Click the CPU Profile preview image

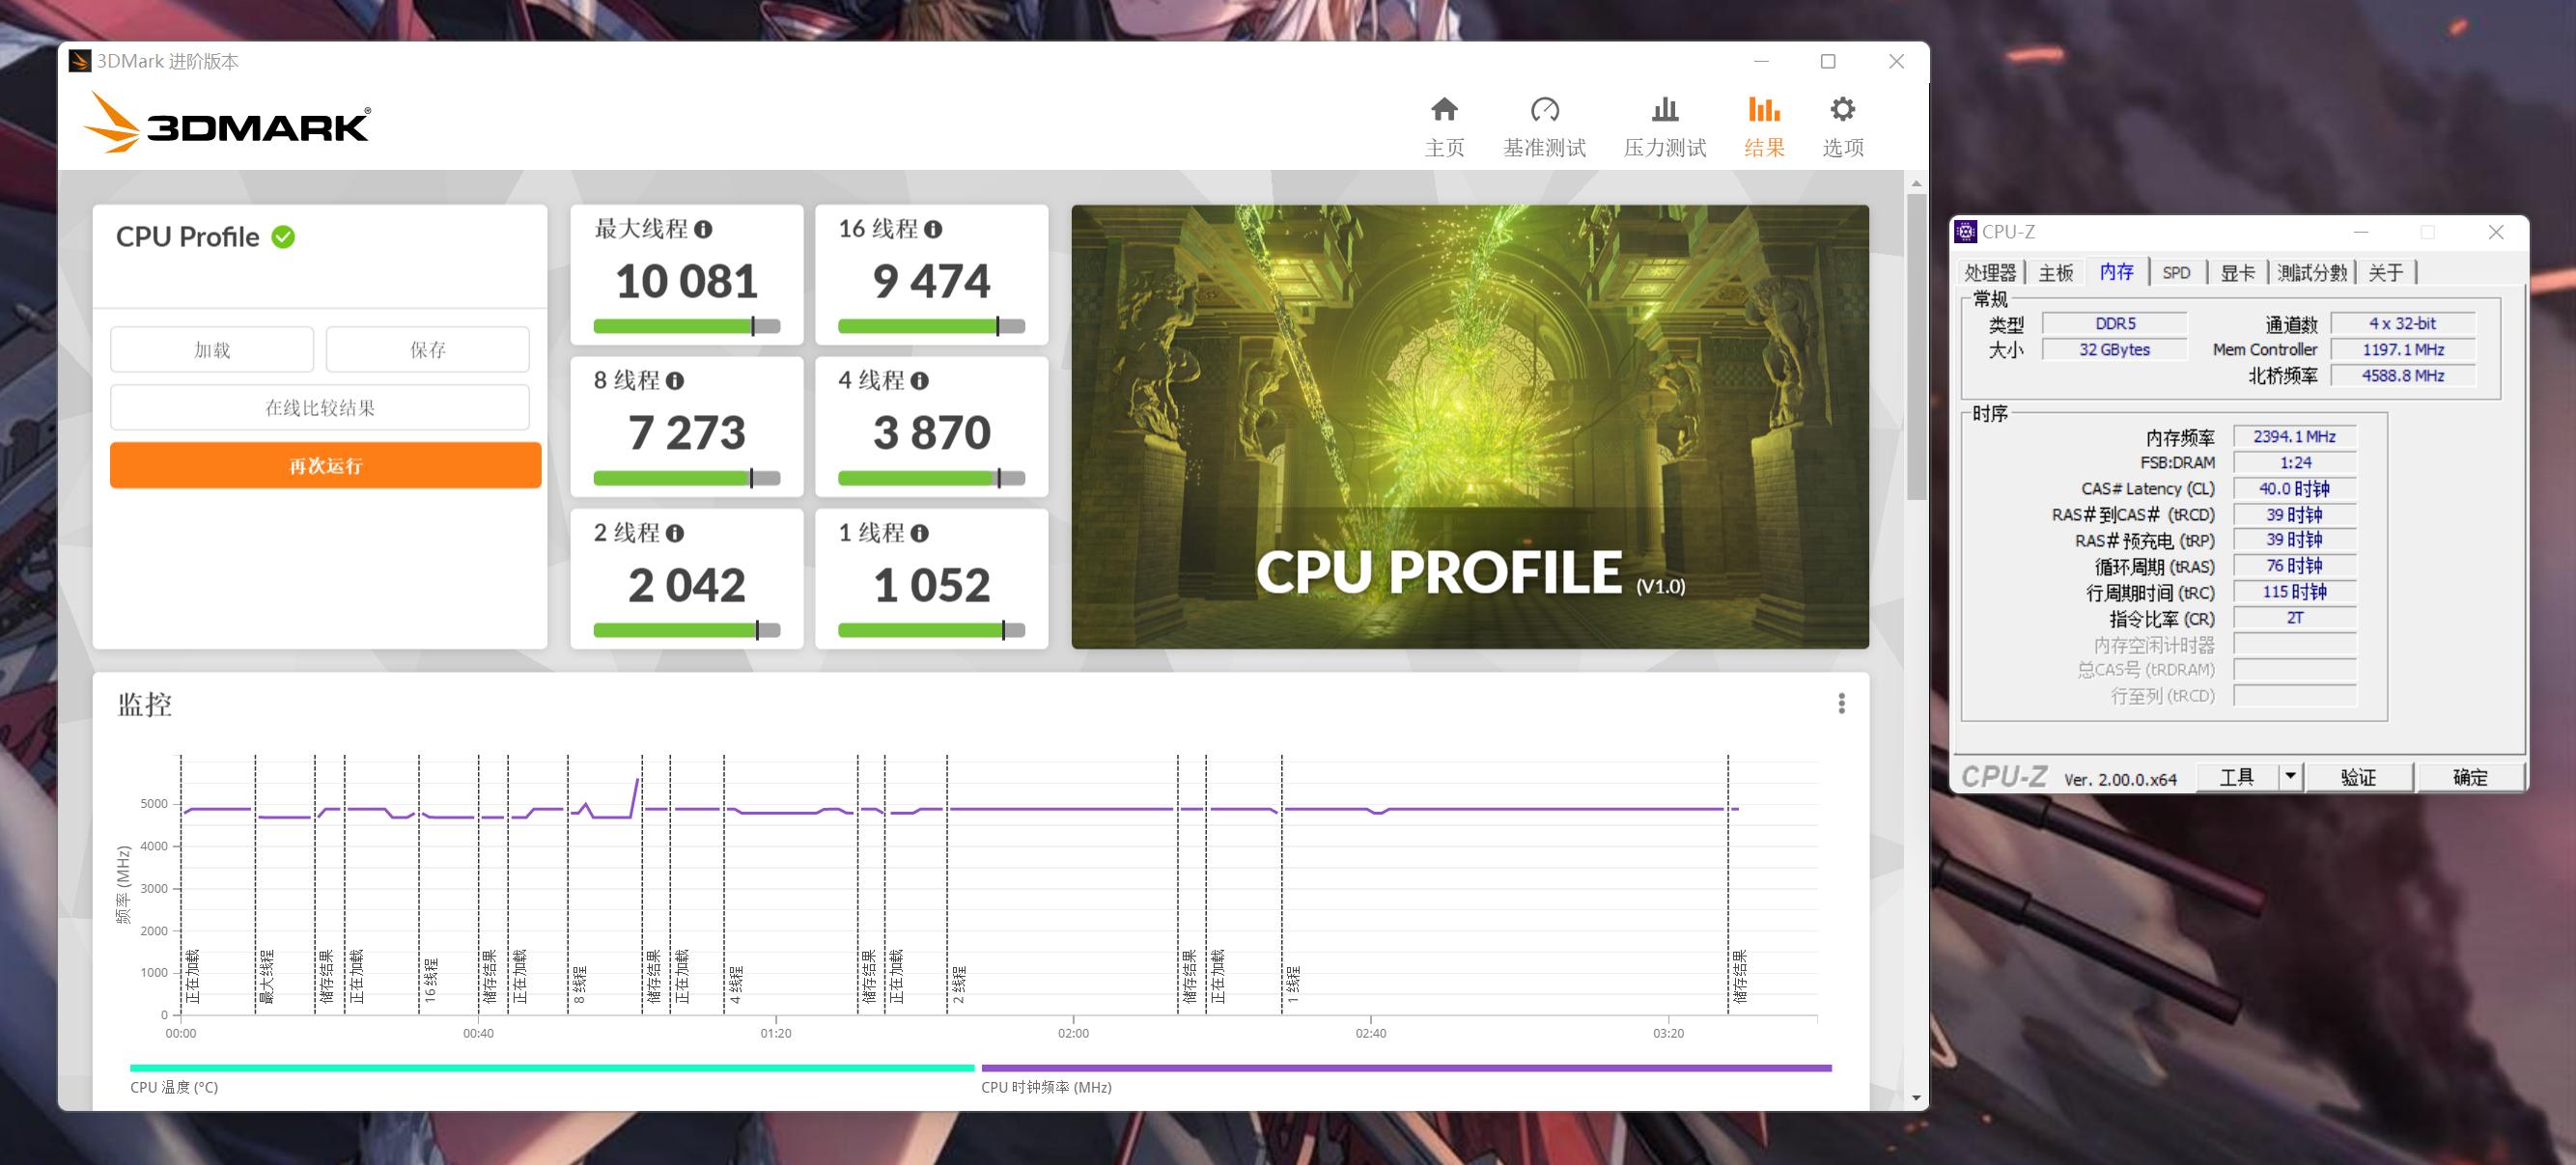click(1469, 427)
